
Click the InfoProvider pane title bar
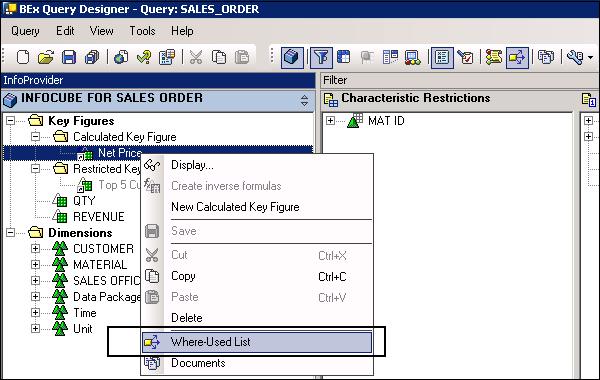158,80
